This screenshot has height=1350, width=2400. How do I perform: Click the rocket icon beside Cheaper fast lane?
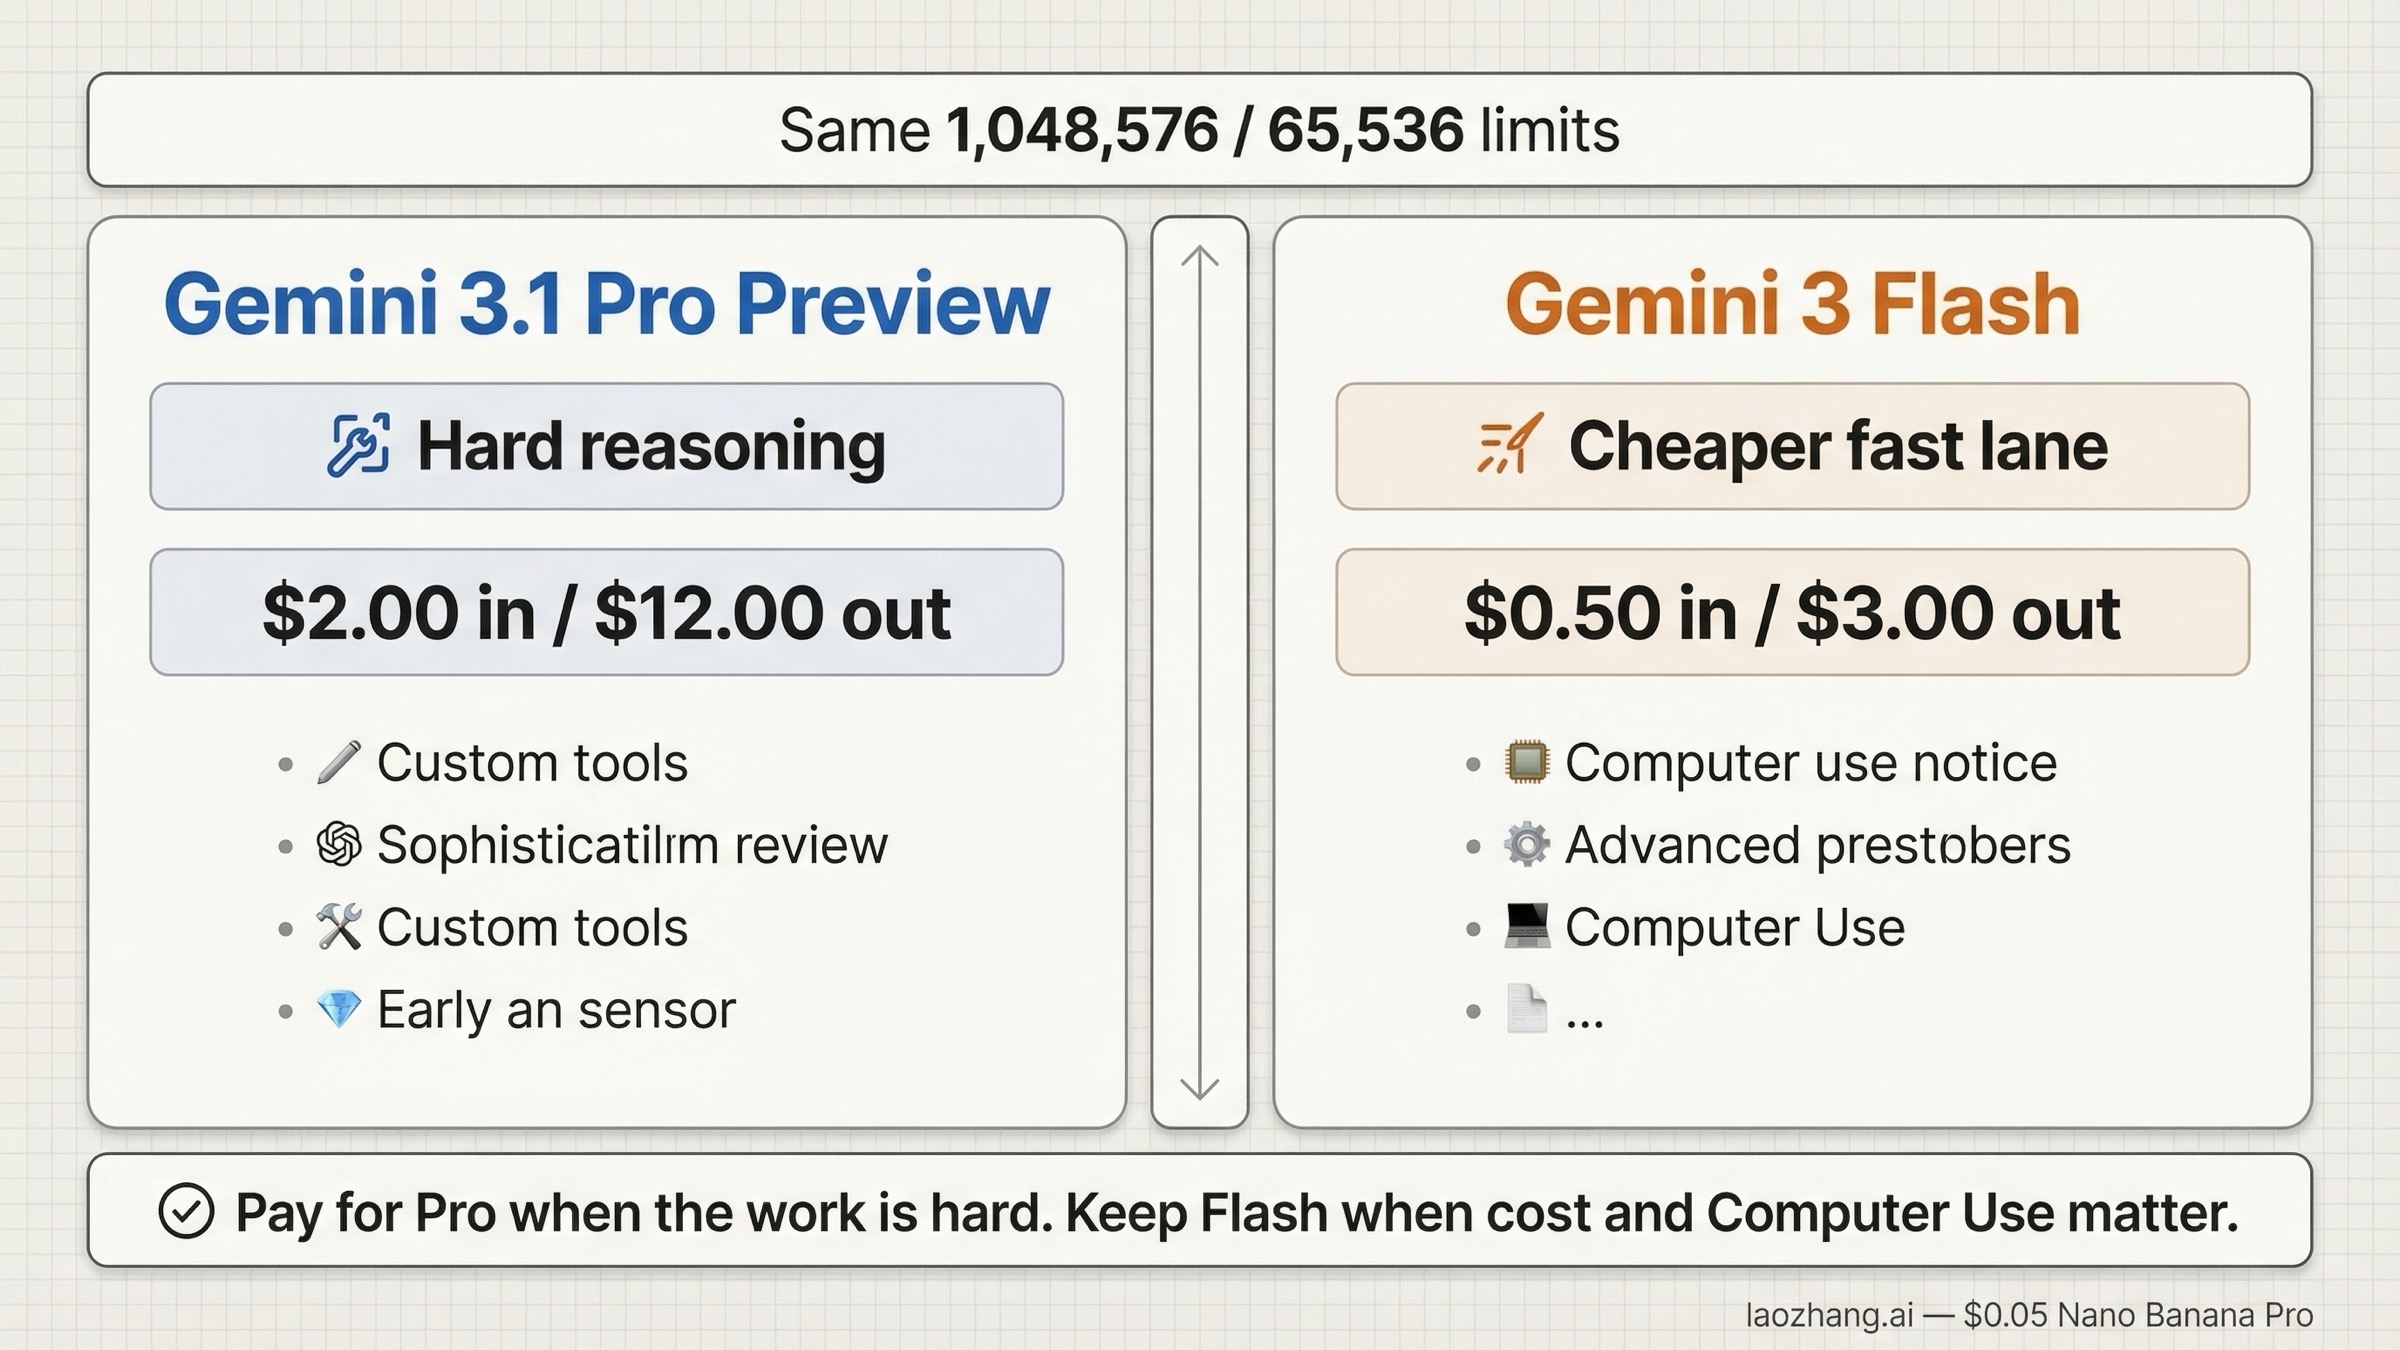click(x=1509, y=445)
